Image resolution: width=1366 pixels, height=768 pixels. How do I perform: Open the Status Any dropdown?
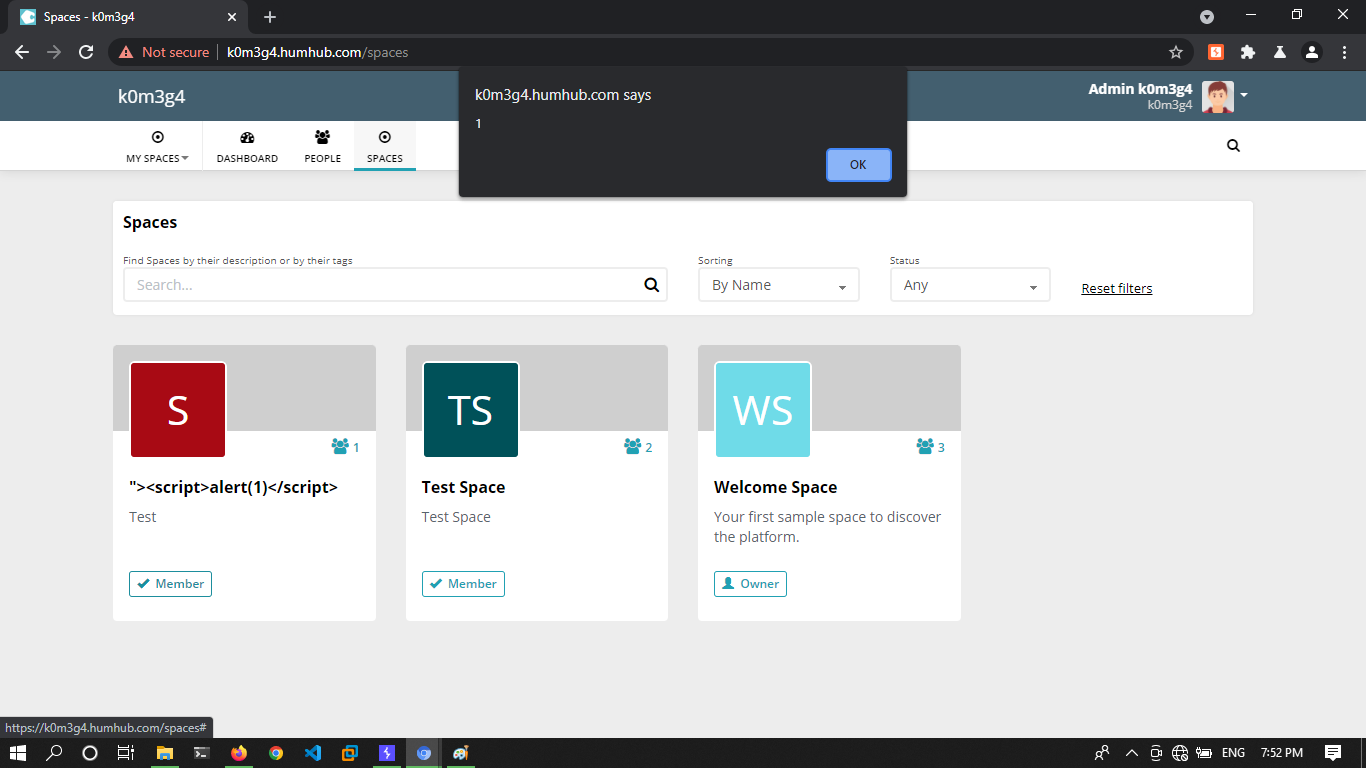(x=970, y=285)
